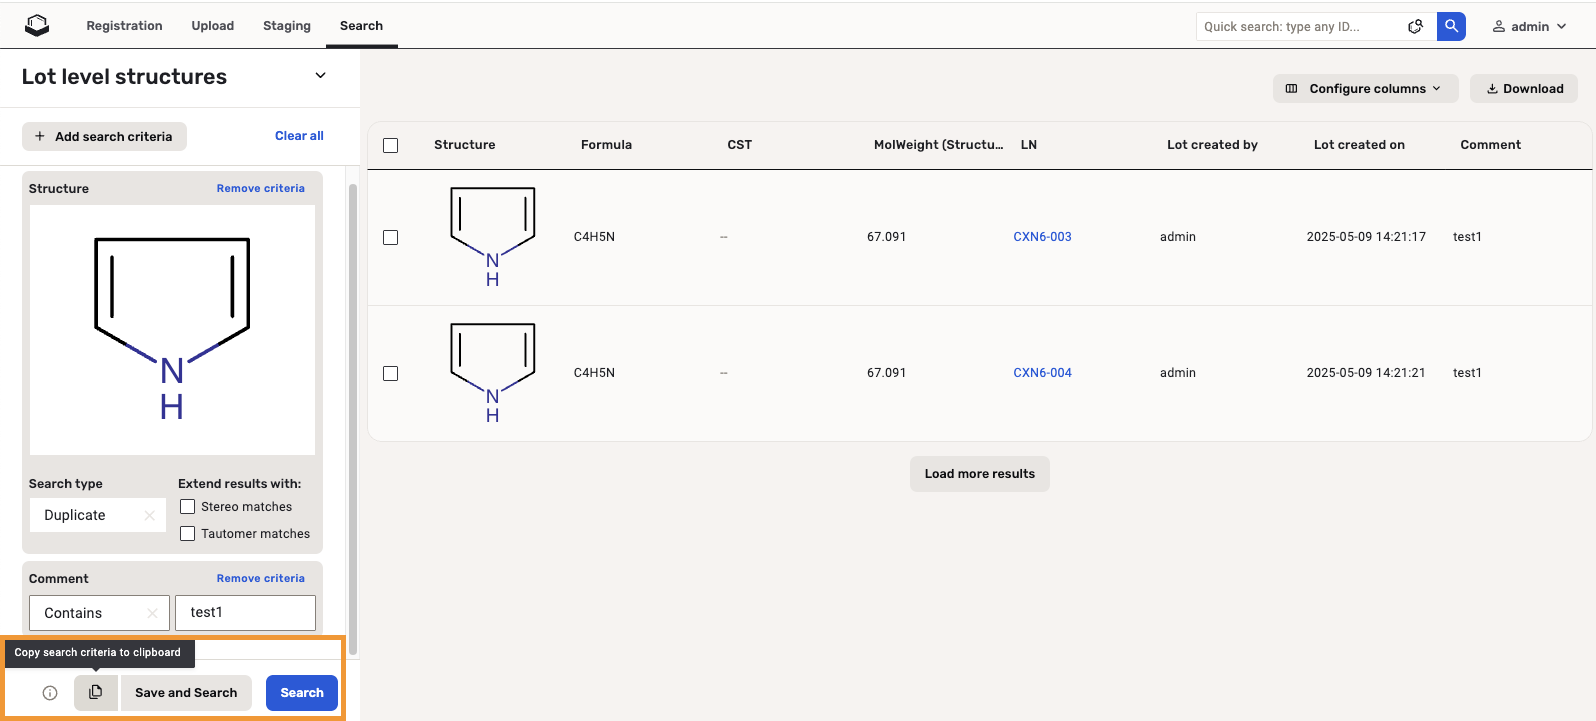
Task: Click the structure icon in quick search
Action: click(x=1415, y=27)
